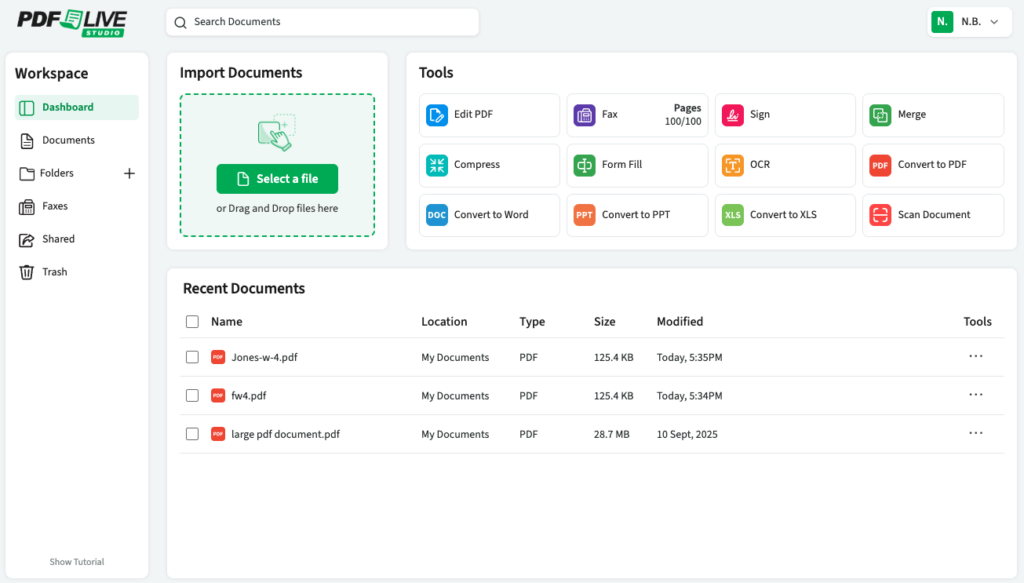Select the Jones-w-4.pdf checkbox

click(x=192, y=357)
